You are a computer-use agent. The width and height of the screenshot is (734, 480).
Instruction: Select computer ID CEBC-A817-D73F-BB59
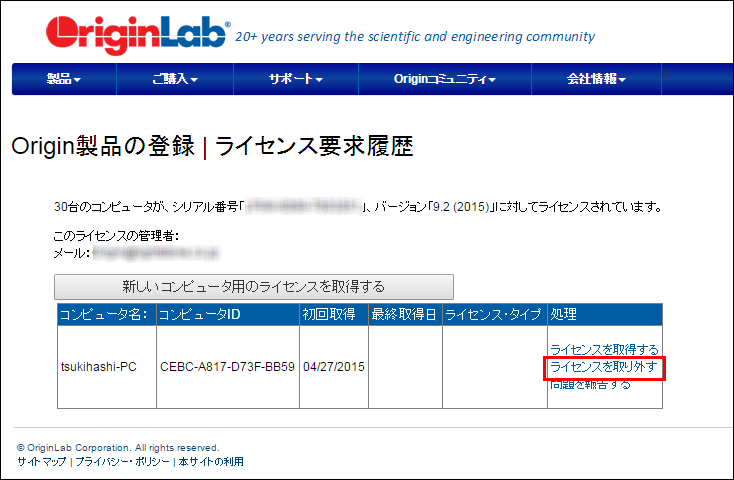pyautogui.click(x=228, y=367)
